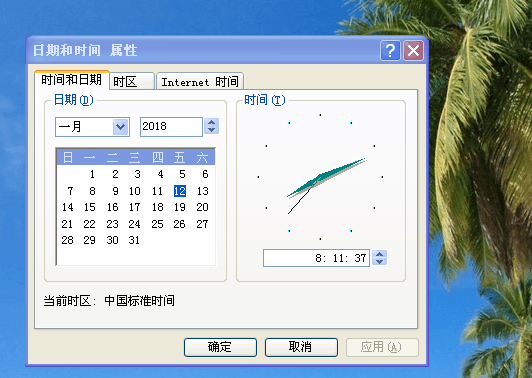
Task: Choose day 16 in the calendar
Action: (x=112, y=207)
